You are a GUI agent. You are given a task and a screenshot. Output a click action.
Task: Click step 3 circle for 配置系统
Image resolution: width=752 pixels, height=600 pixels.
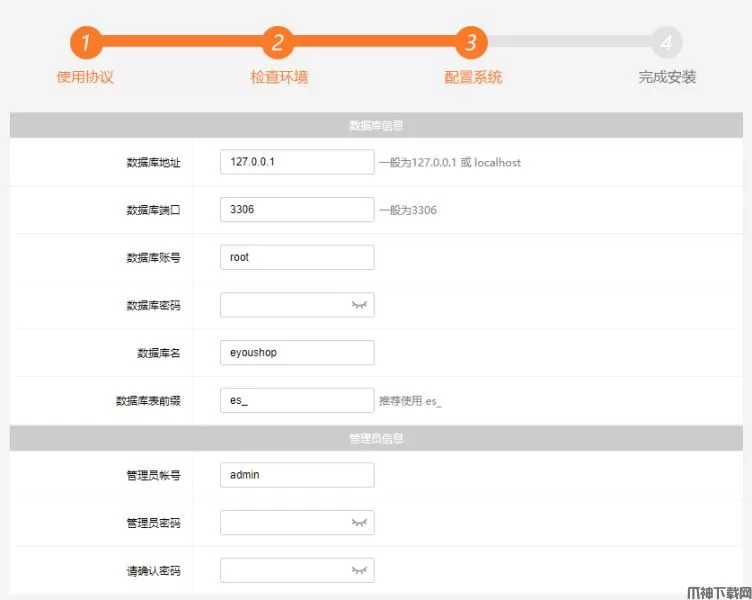471,43
